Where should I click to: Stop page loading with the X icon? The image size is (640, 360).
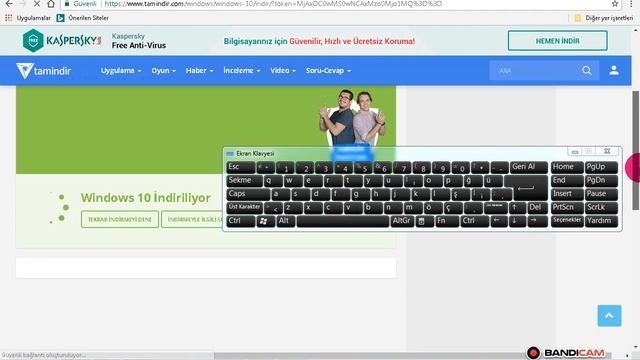[36, 4]
